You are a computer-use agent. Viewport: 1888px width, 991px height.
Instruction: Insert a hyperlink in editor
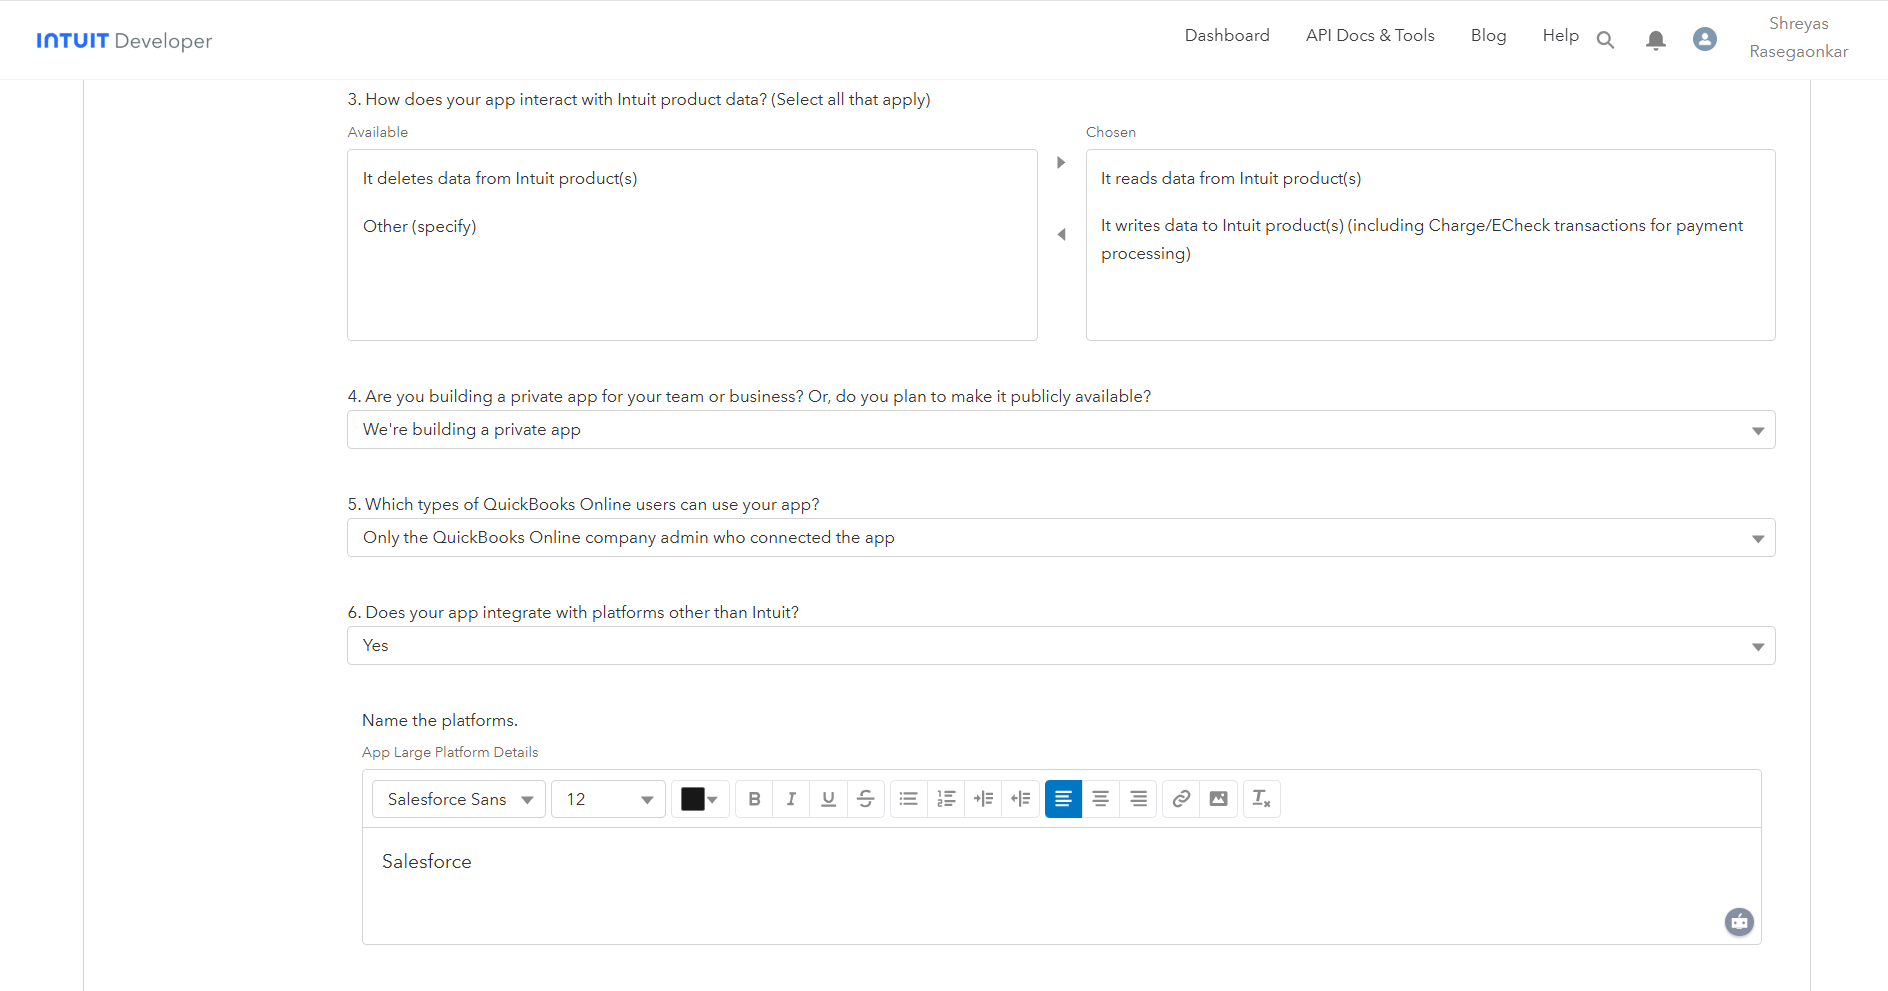point(1181,799)
